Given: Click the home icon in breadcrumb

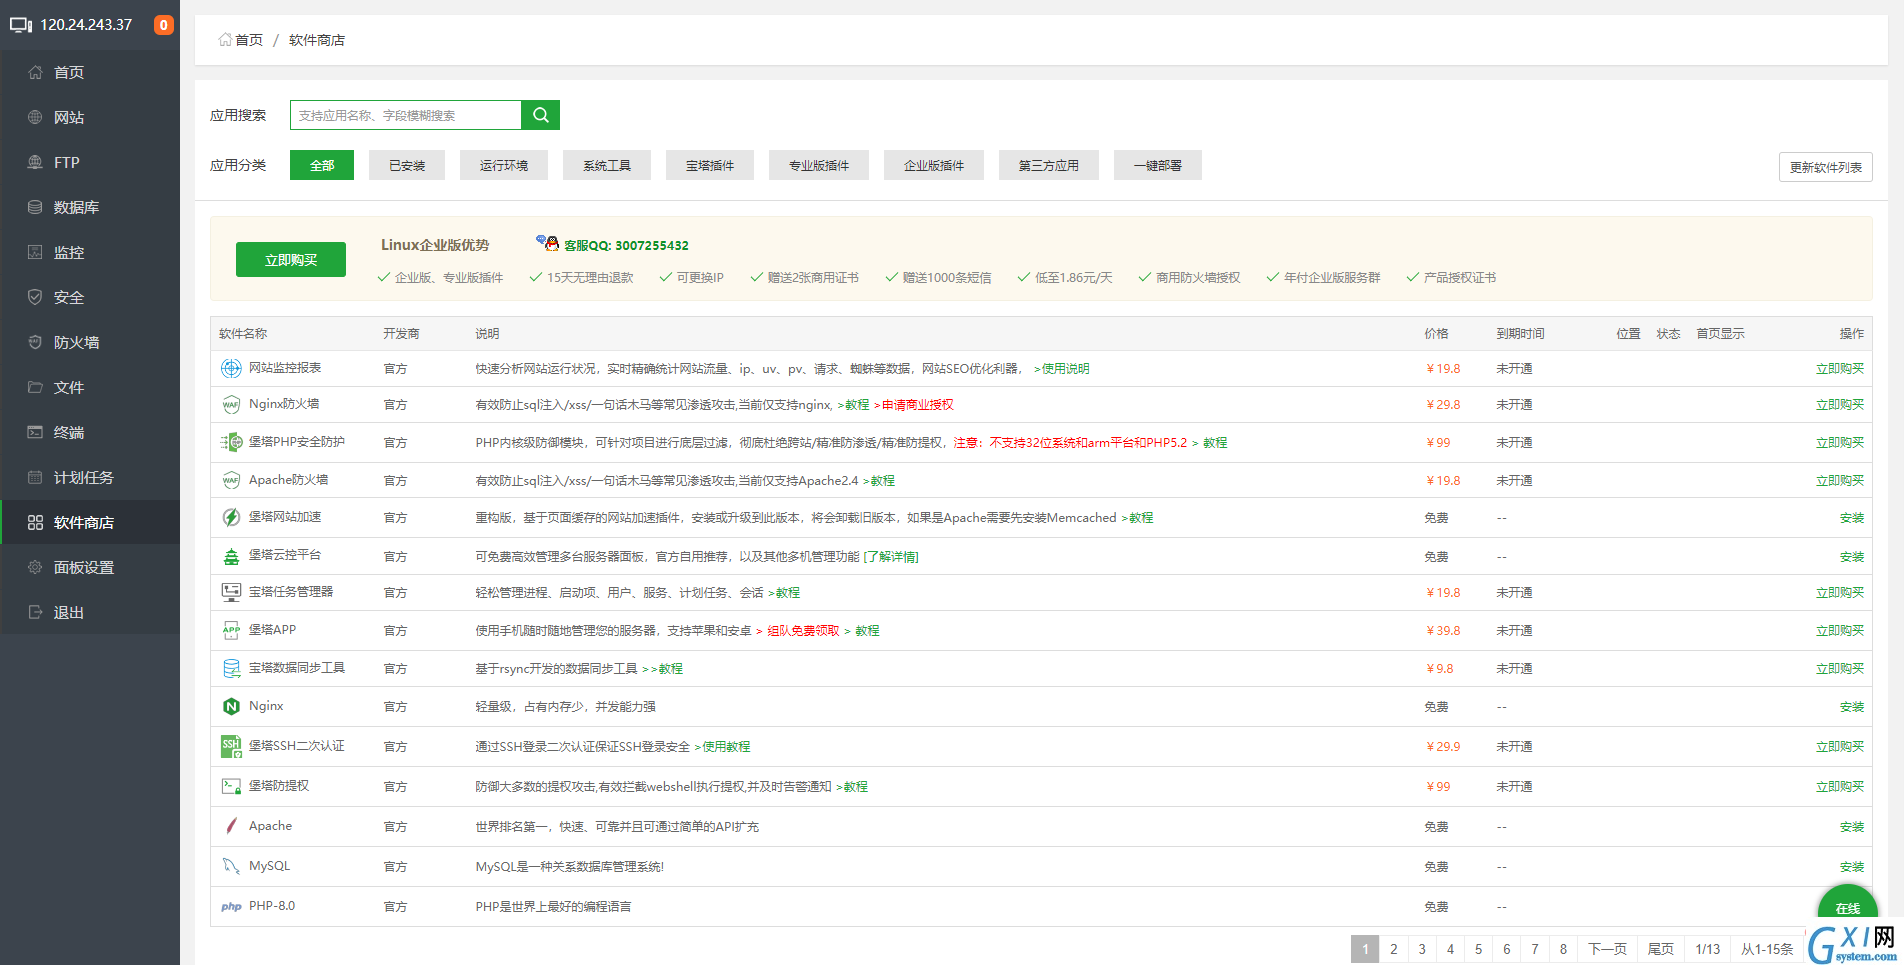Looking at the screenshot, I should 225,40.
